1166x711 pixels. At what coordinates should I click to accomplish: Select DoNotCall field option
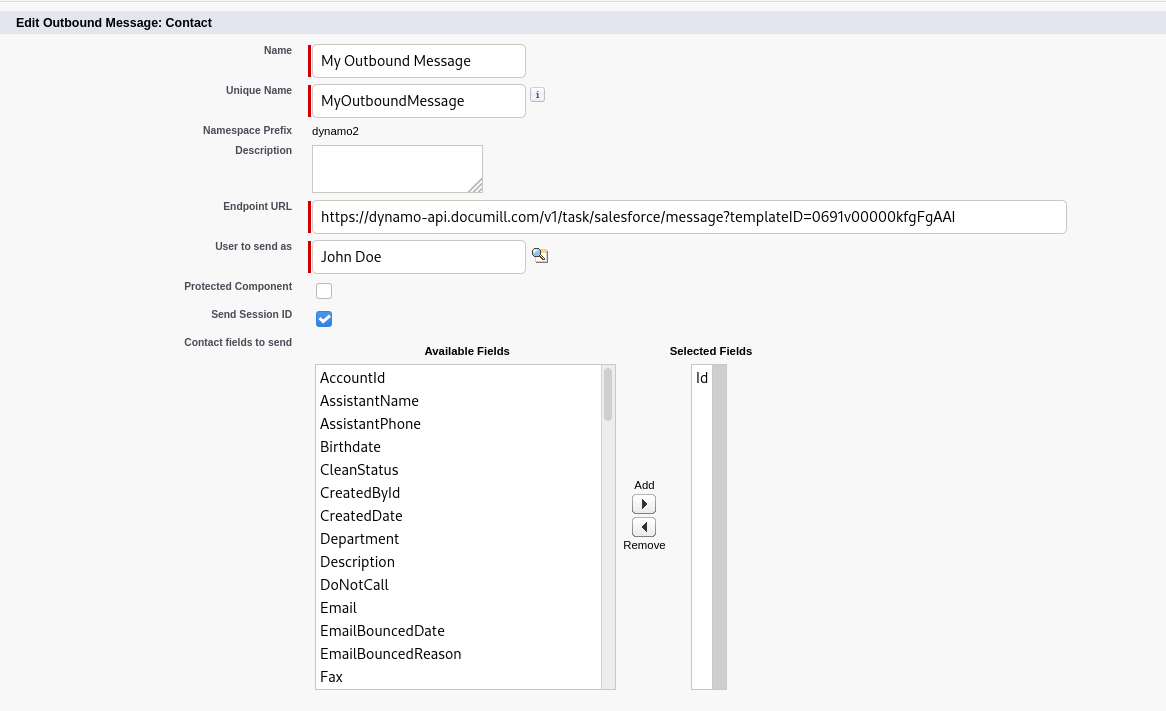(354, 585)
